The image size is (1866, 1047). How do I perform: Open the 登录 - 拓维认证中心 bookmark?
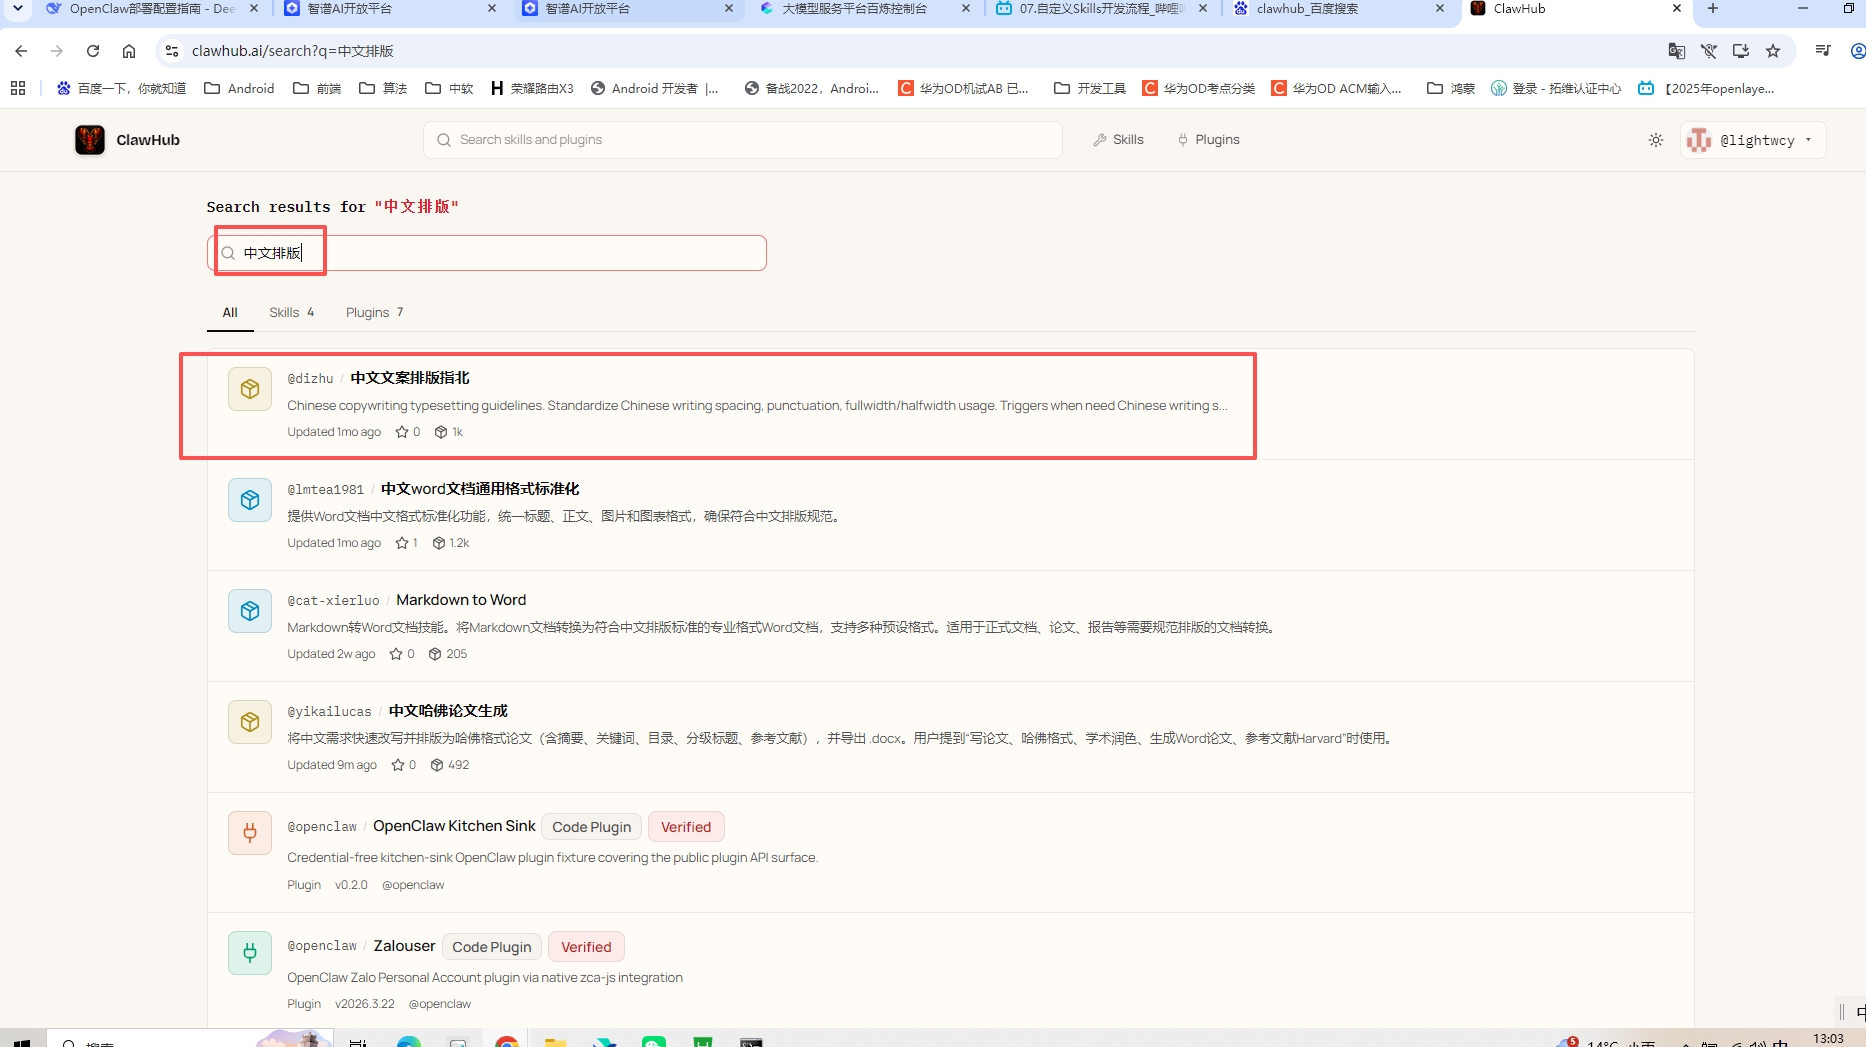(x=1556, y=88)
